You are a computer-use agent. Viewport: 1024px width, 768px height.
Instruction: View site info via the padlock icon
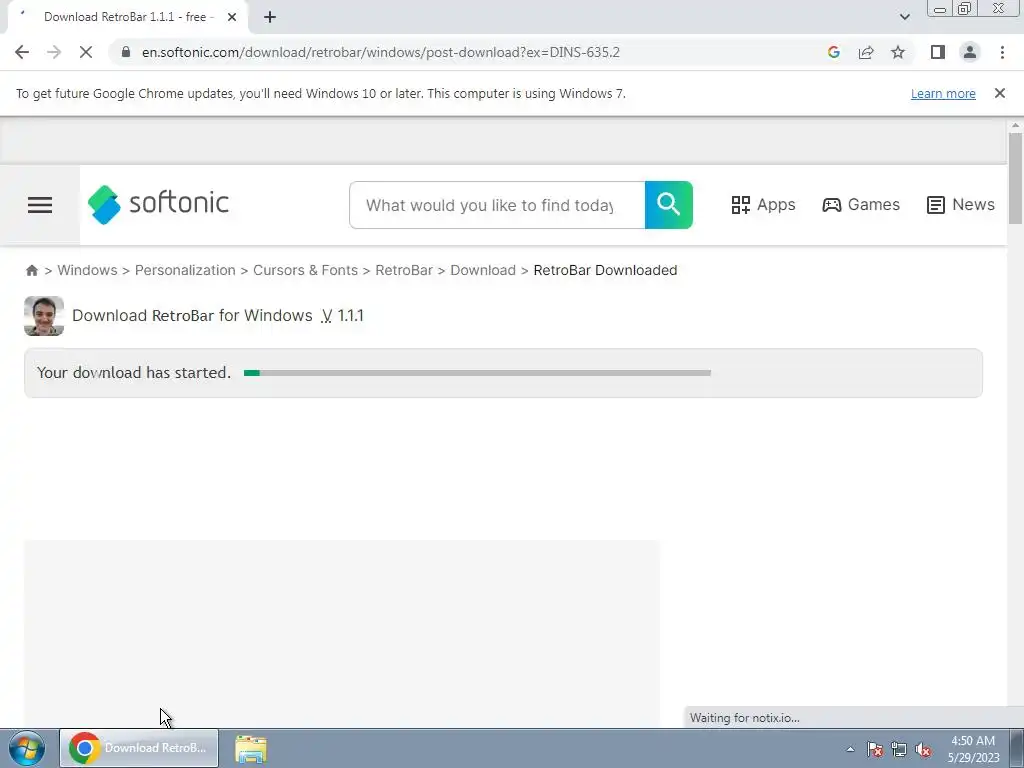click(x=126, y=52)
